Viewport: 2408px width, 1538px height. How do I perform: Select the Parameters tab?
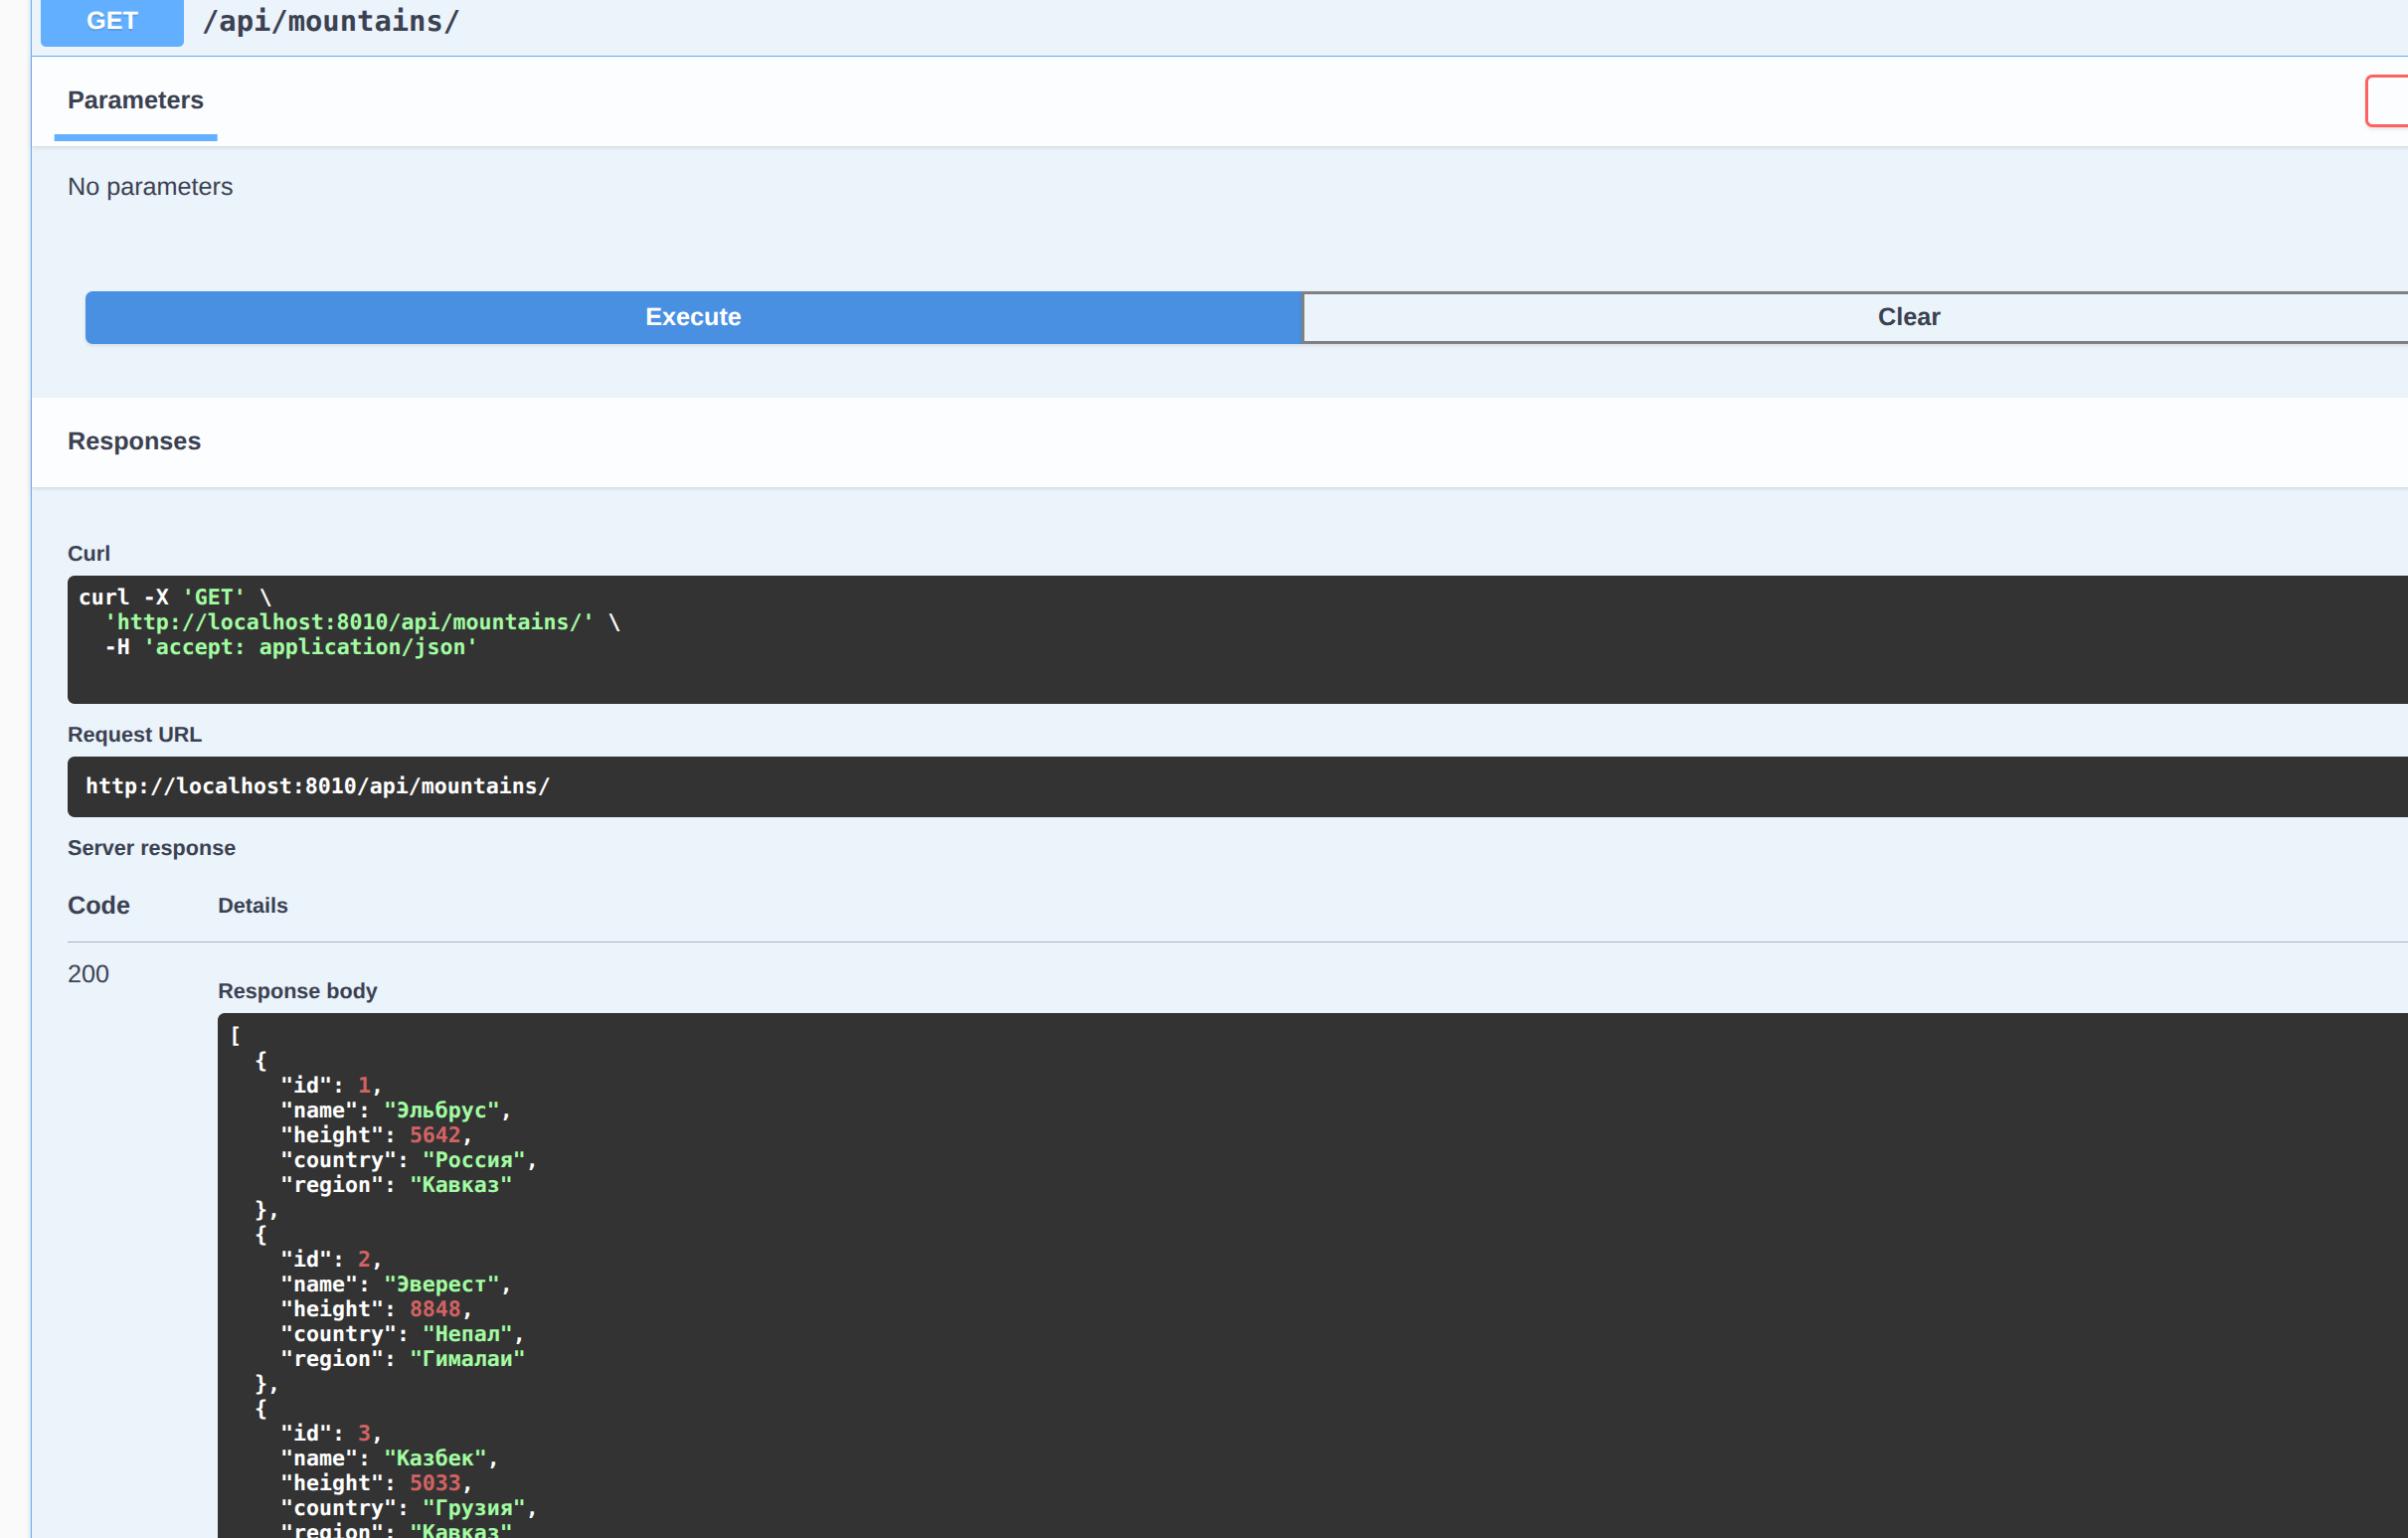[x=135, y=100]
